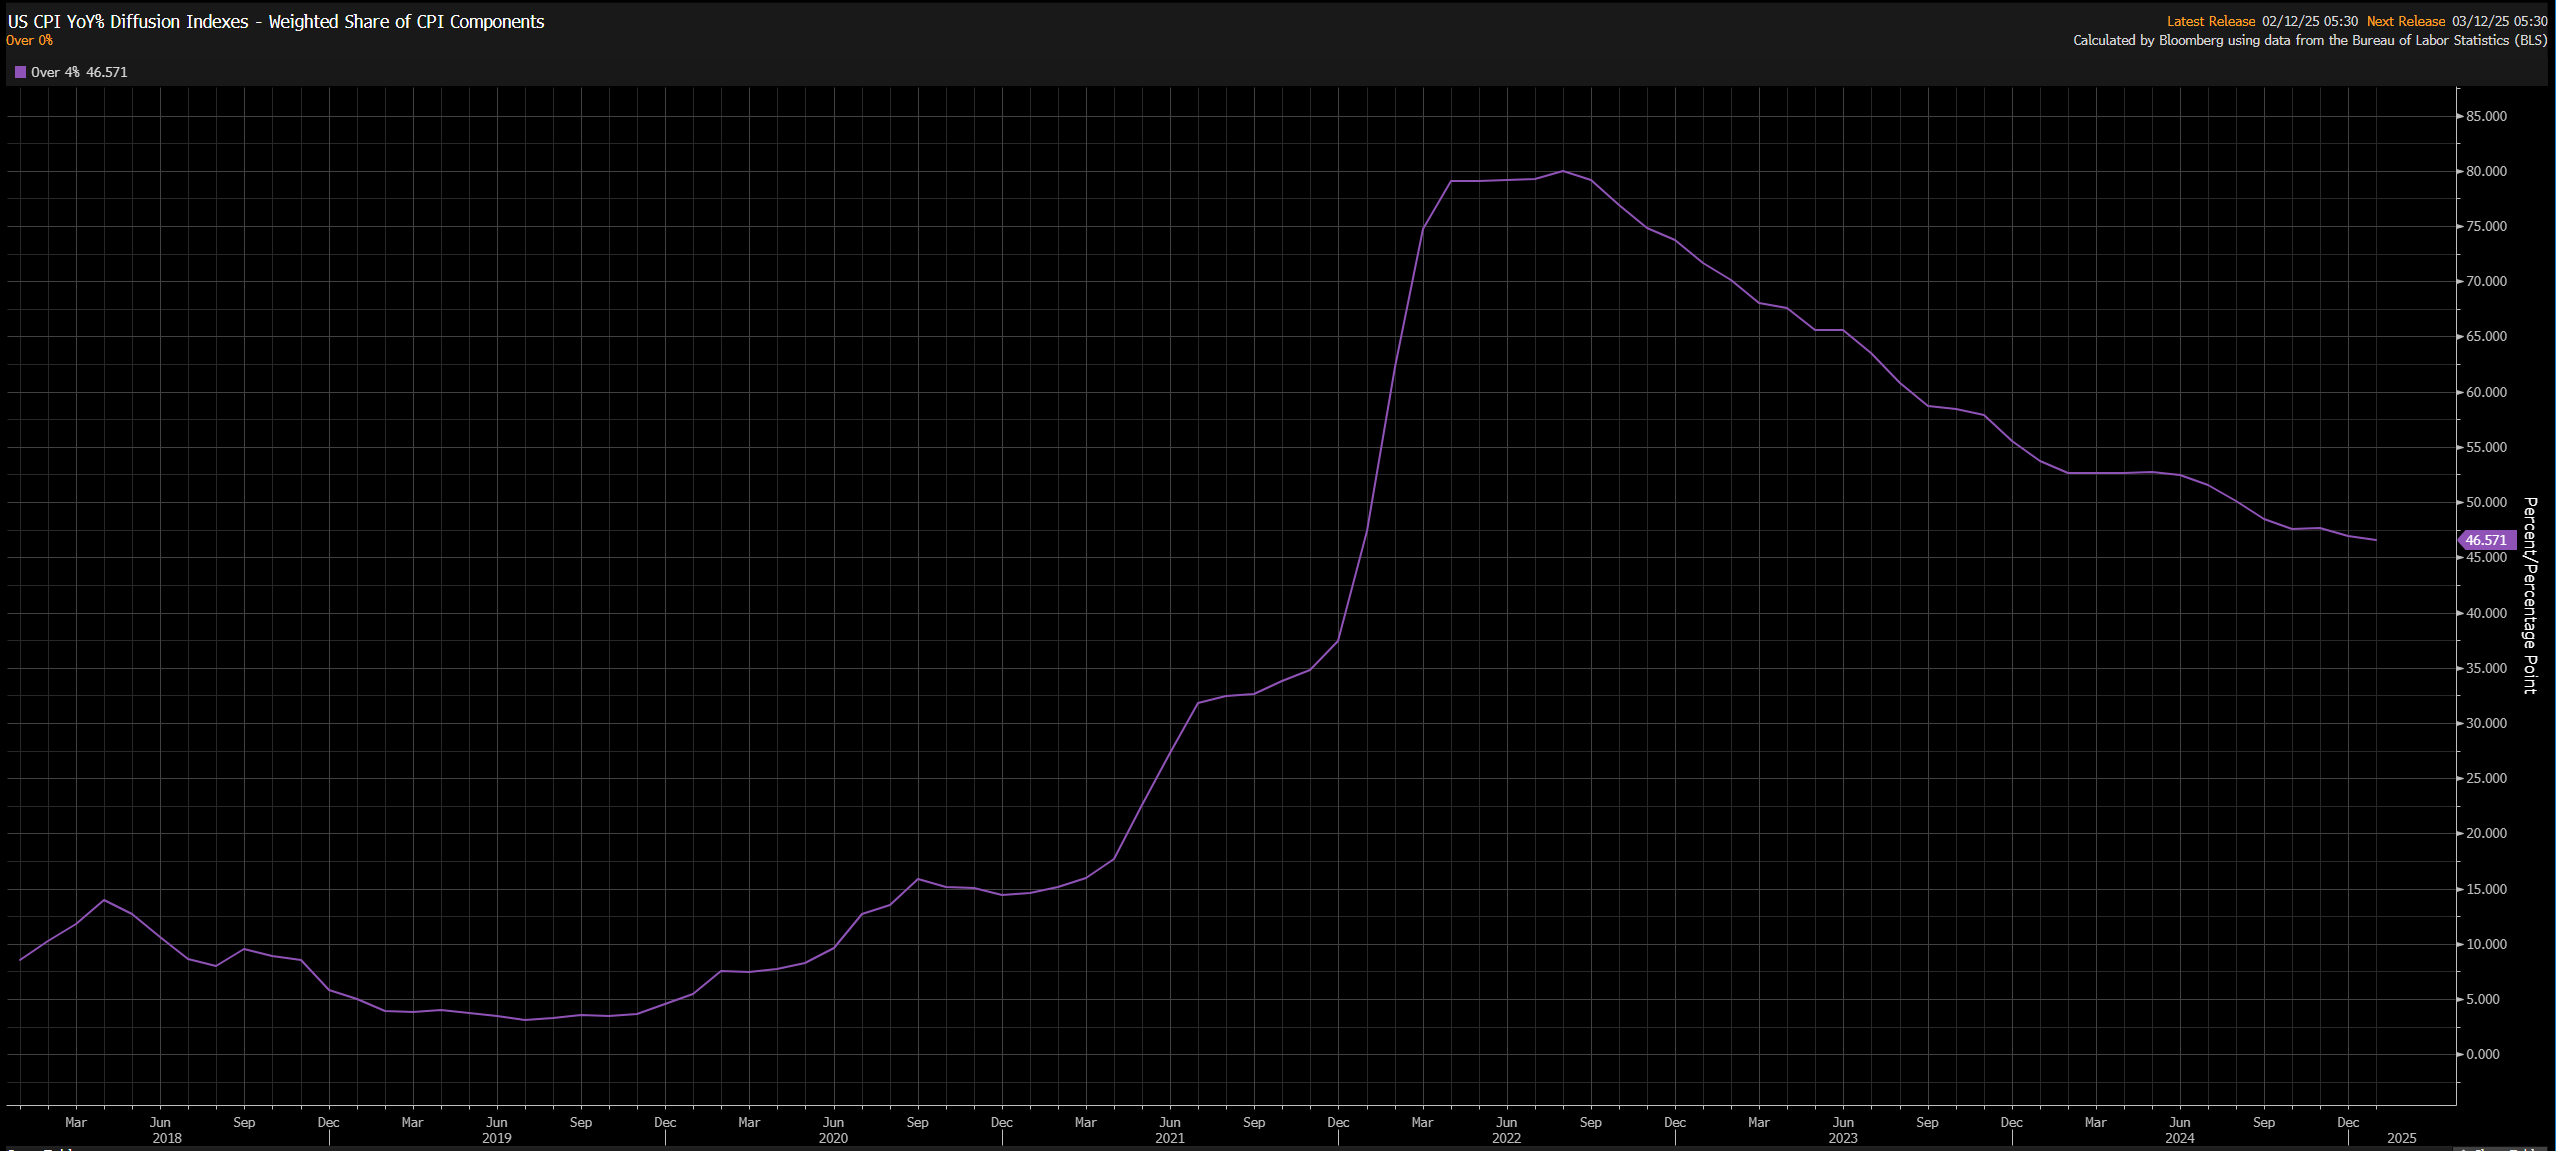2556x1151 pixels.
Task: Click the latest release date '02/12/25 05:30'
Action: coord(2310,21)
